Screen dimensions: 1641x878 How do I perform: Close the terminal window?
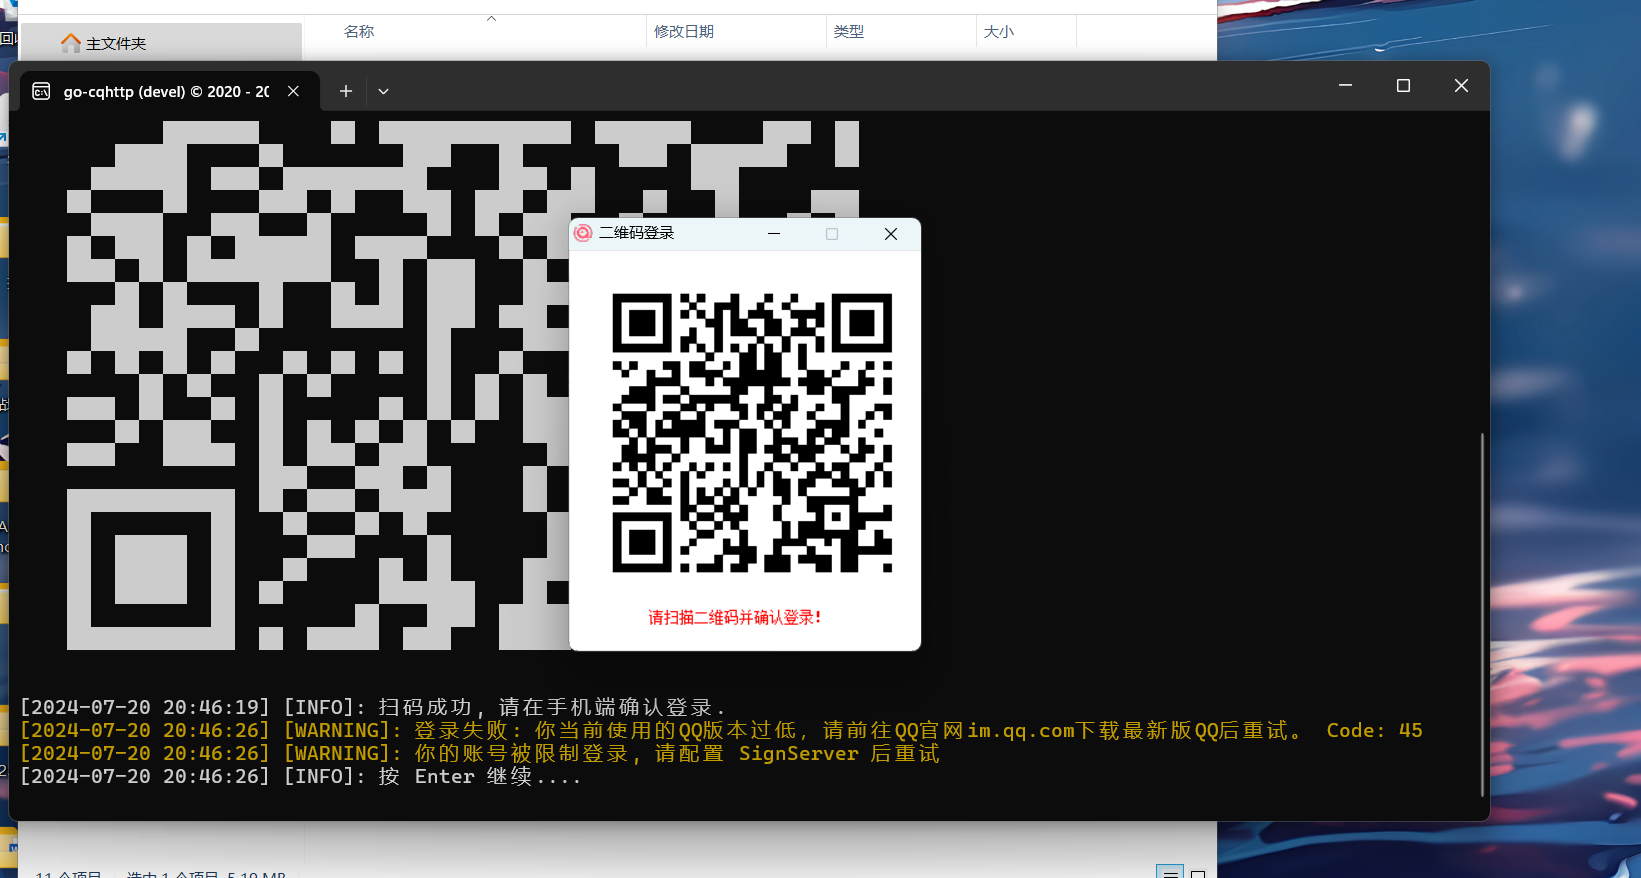[1461, 86]
